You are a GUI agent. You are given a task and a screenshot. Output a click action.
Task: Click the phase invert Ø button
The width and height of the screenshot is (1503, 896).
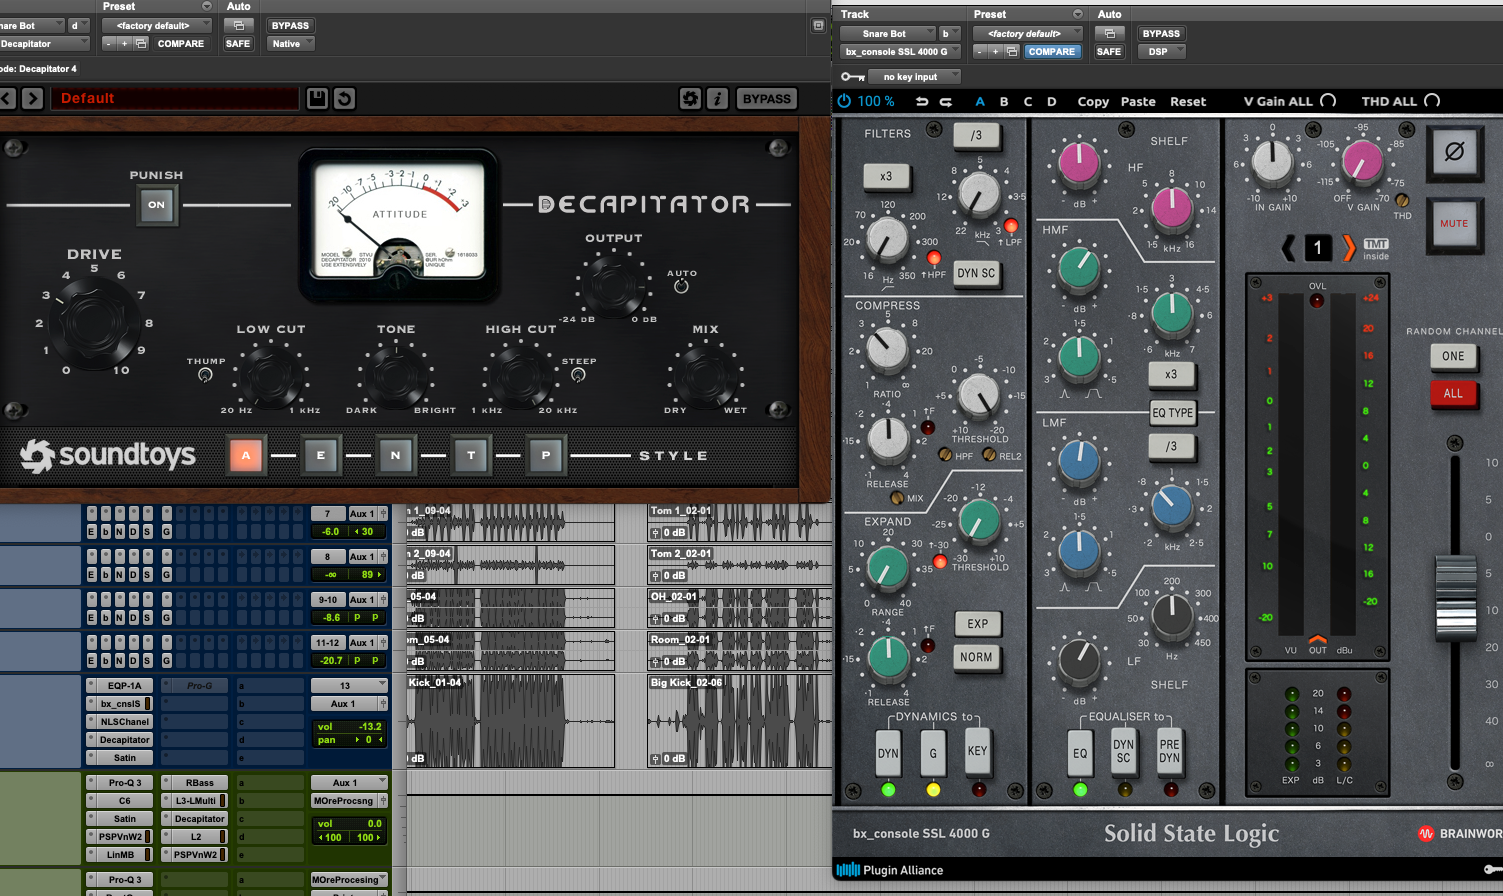(x=1454, y=152)
